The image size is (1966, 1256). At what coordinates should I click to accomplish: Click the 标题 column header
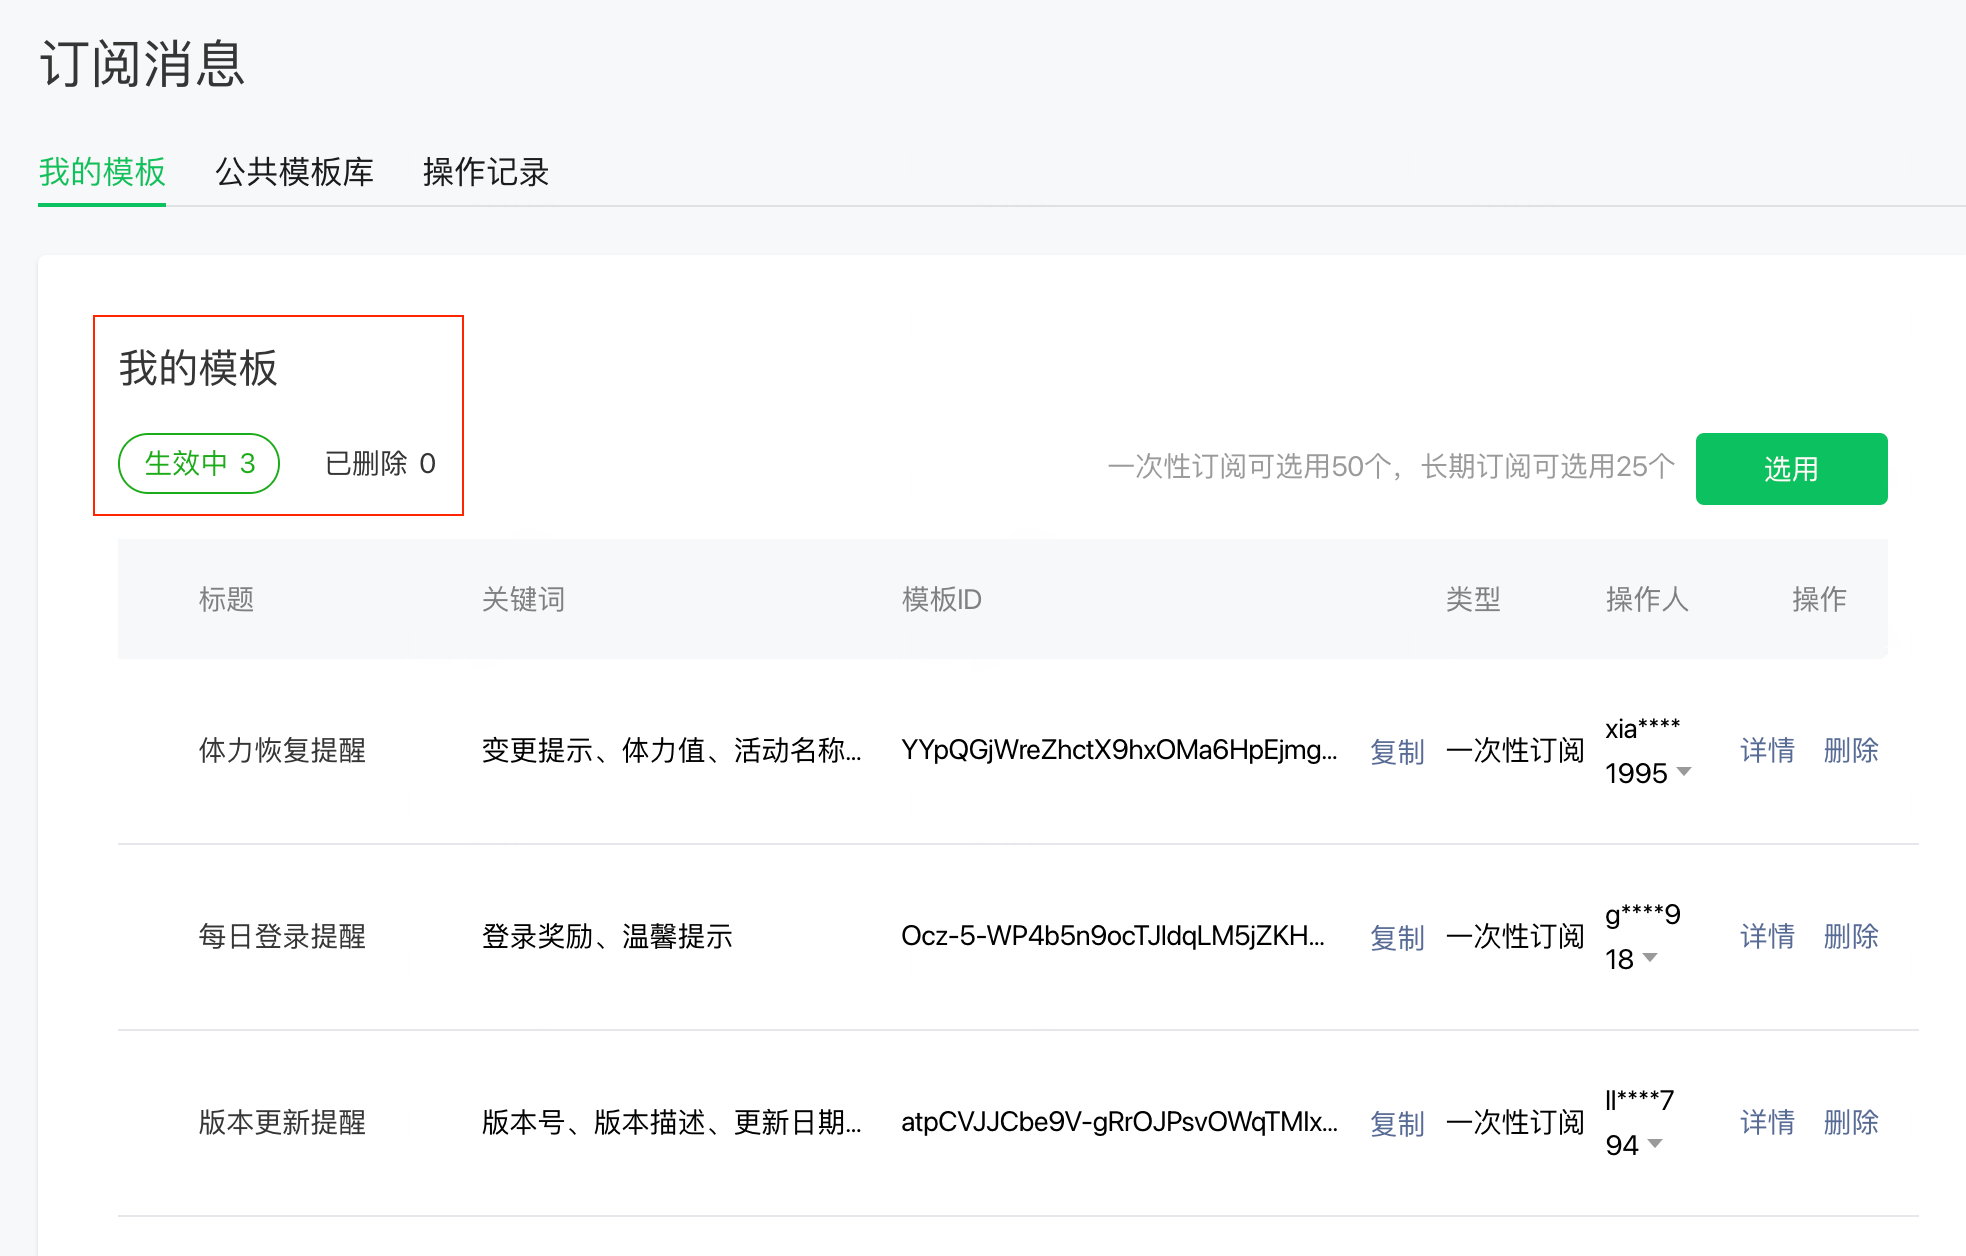click(226, 599)
